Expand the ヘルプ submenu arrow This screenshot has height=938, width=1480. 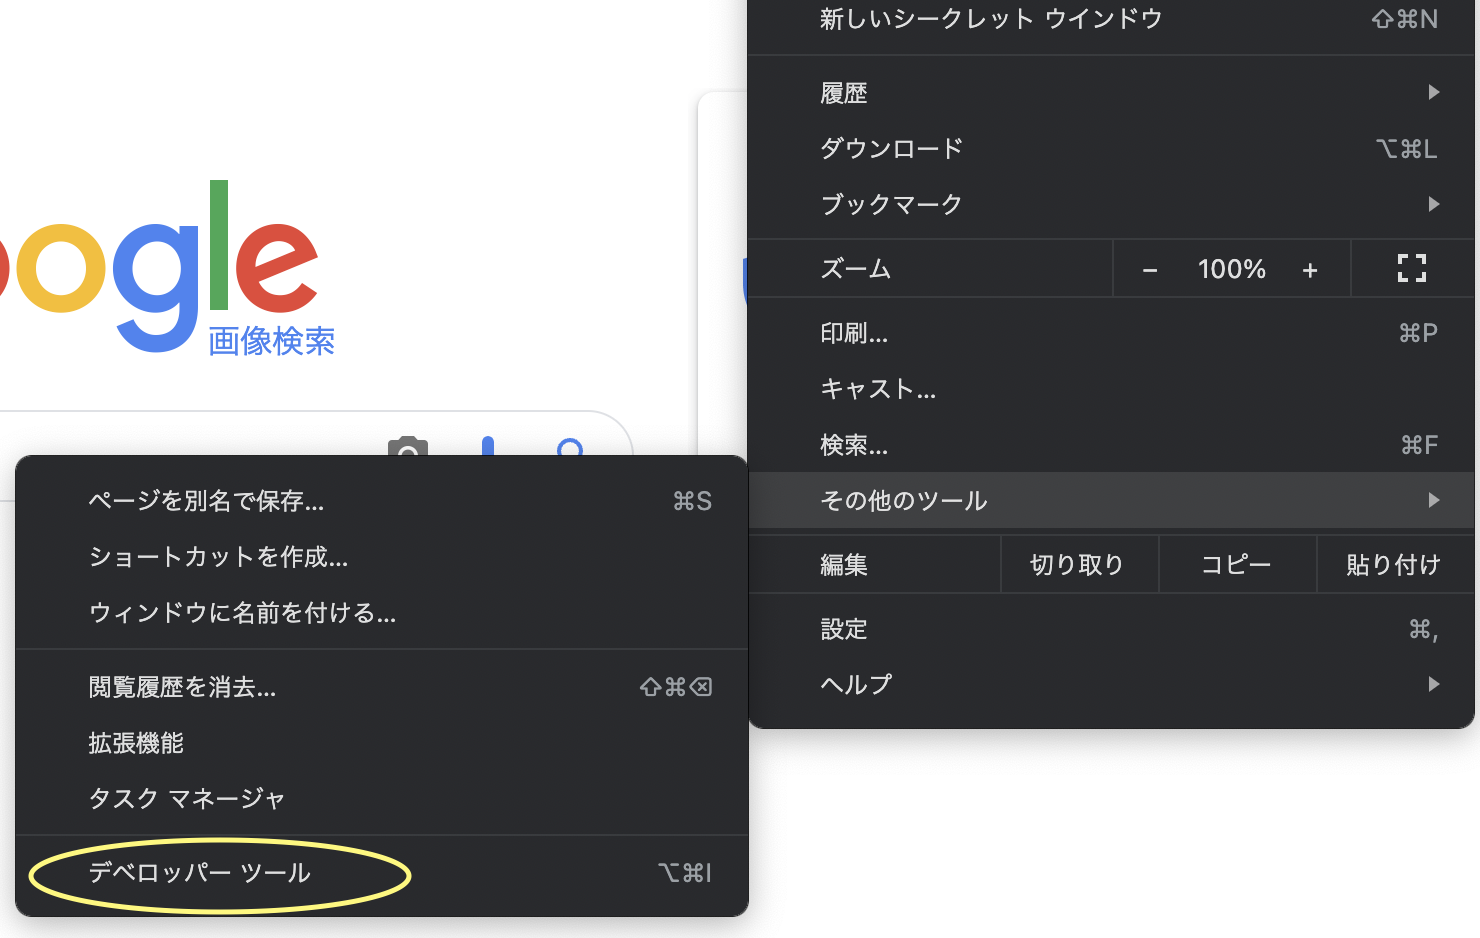[x=1434, y=684]
